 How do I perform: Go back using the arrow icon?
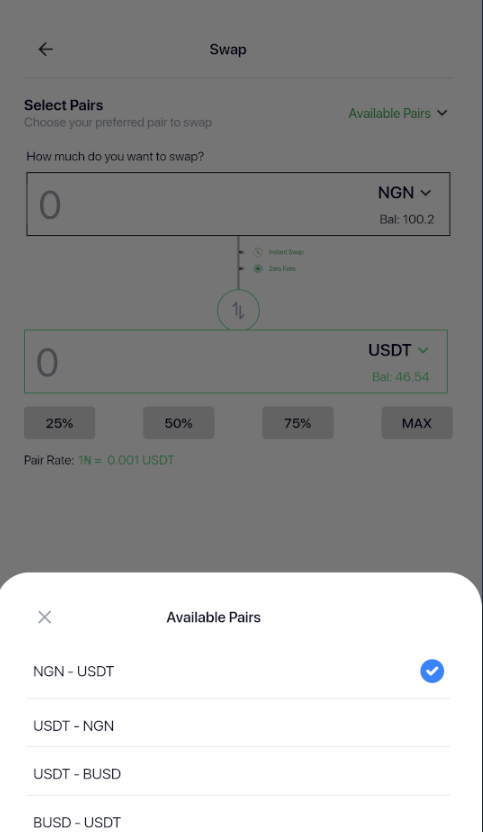tap(46, 49)
